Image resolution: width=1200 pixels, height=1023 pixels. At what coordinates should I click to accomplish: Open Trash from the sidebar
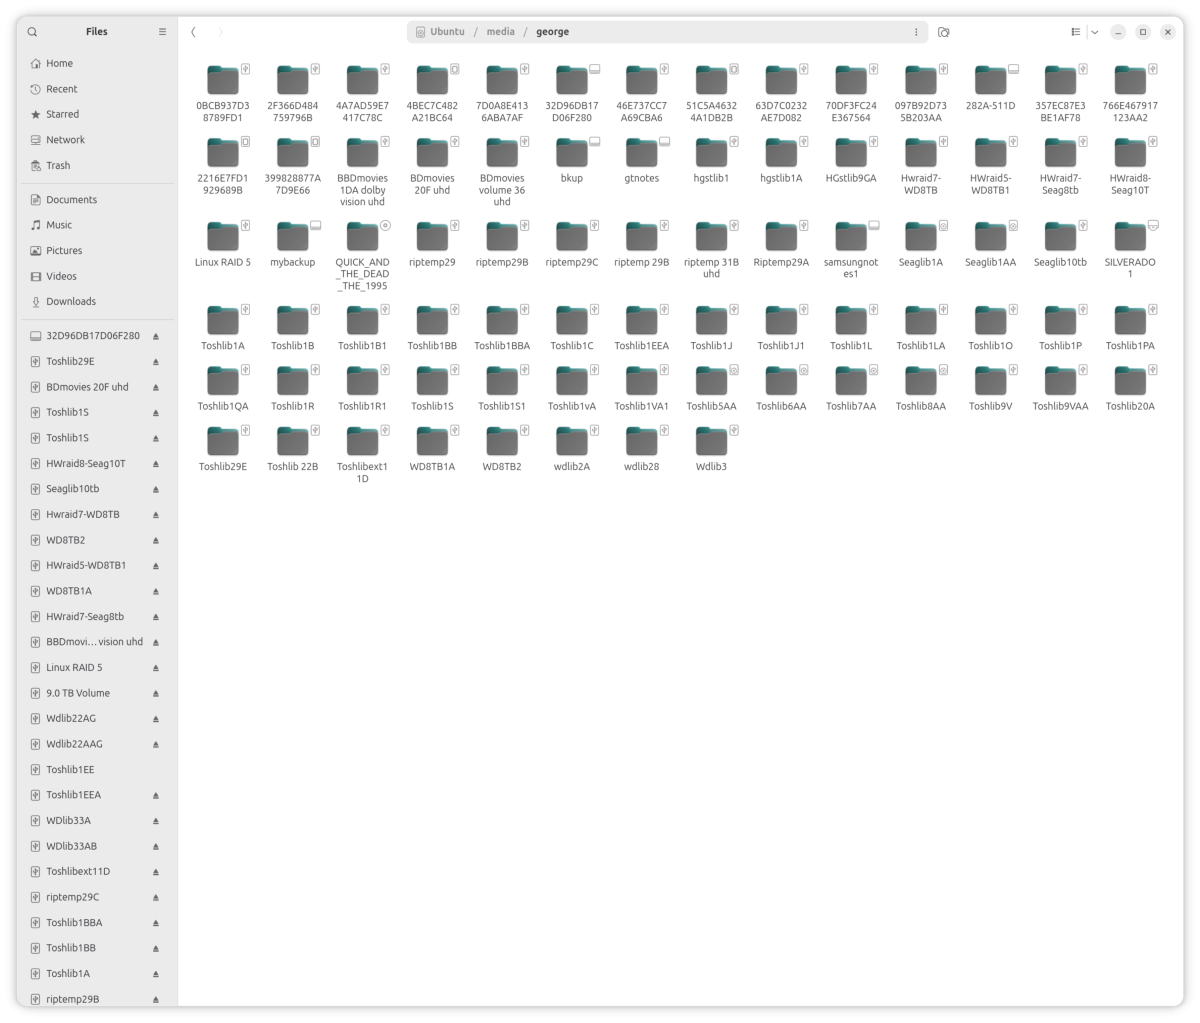click(x=33, y=165)
